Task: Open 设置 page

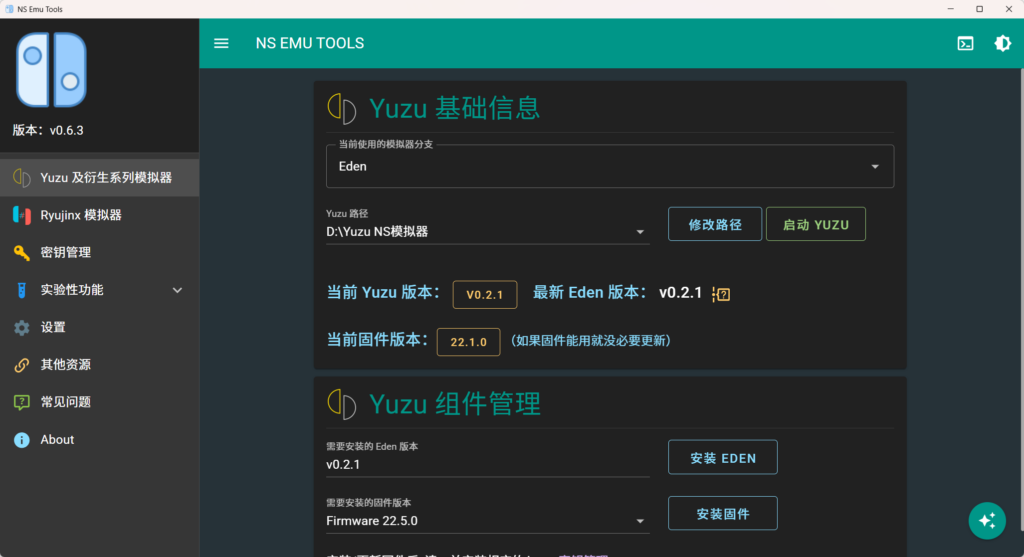Action: pos(99,327)
